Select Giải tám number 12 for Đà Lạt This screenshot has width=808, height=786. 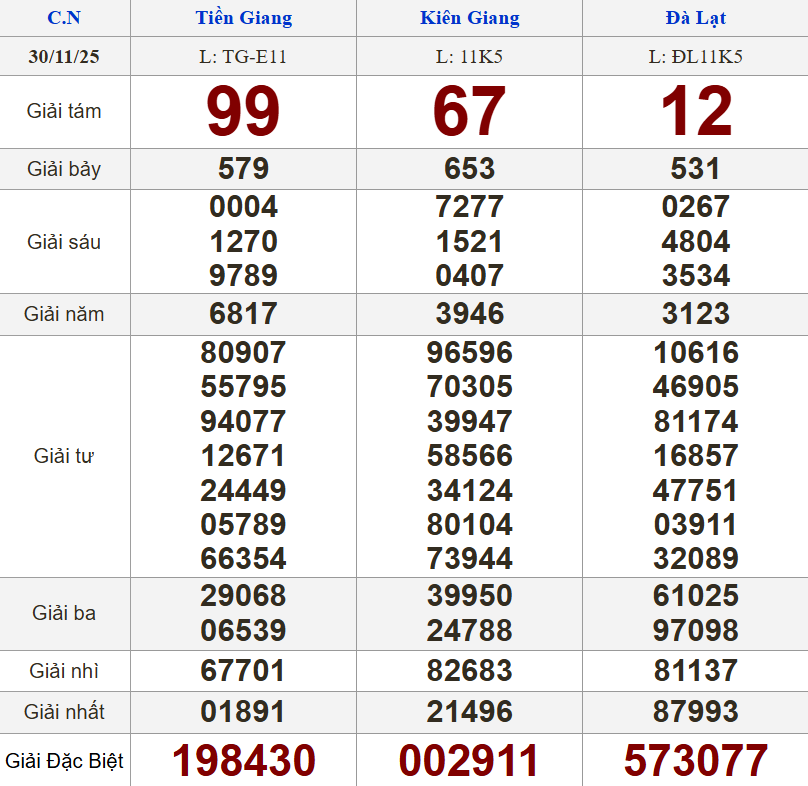(x=694, y=111)
